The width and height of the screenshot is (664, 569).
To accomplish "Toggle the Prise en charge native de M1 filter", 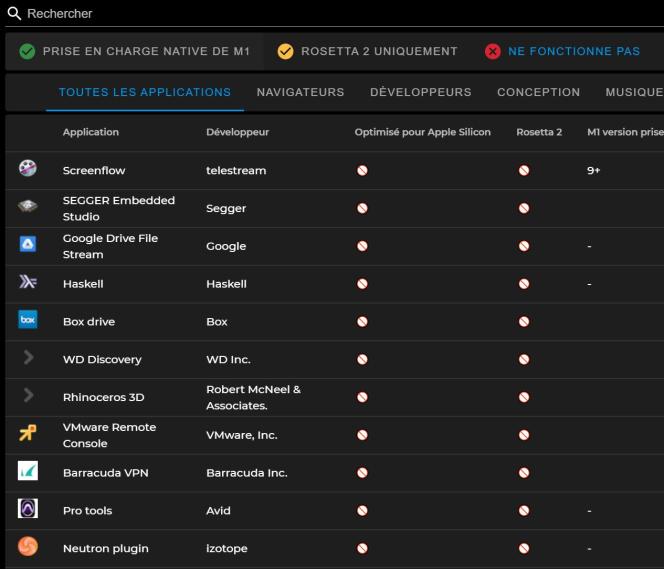I will tap(134, 52).
